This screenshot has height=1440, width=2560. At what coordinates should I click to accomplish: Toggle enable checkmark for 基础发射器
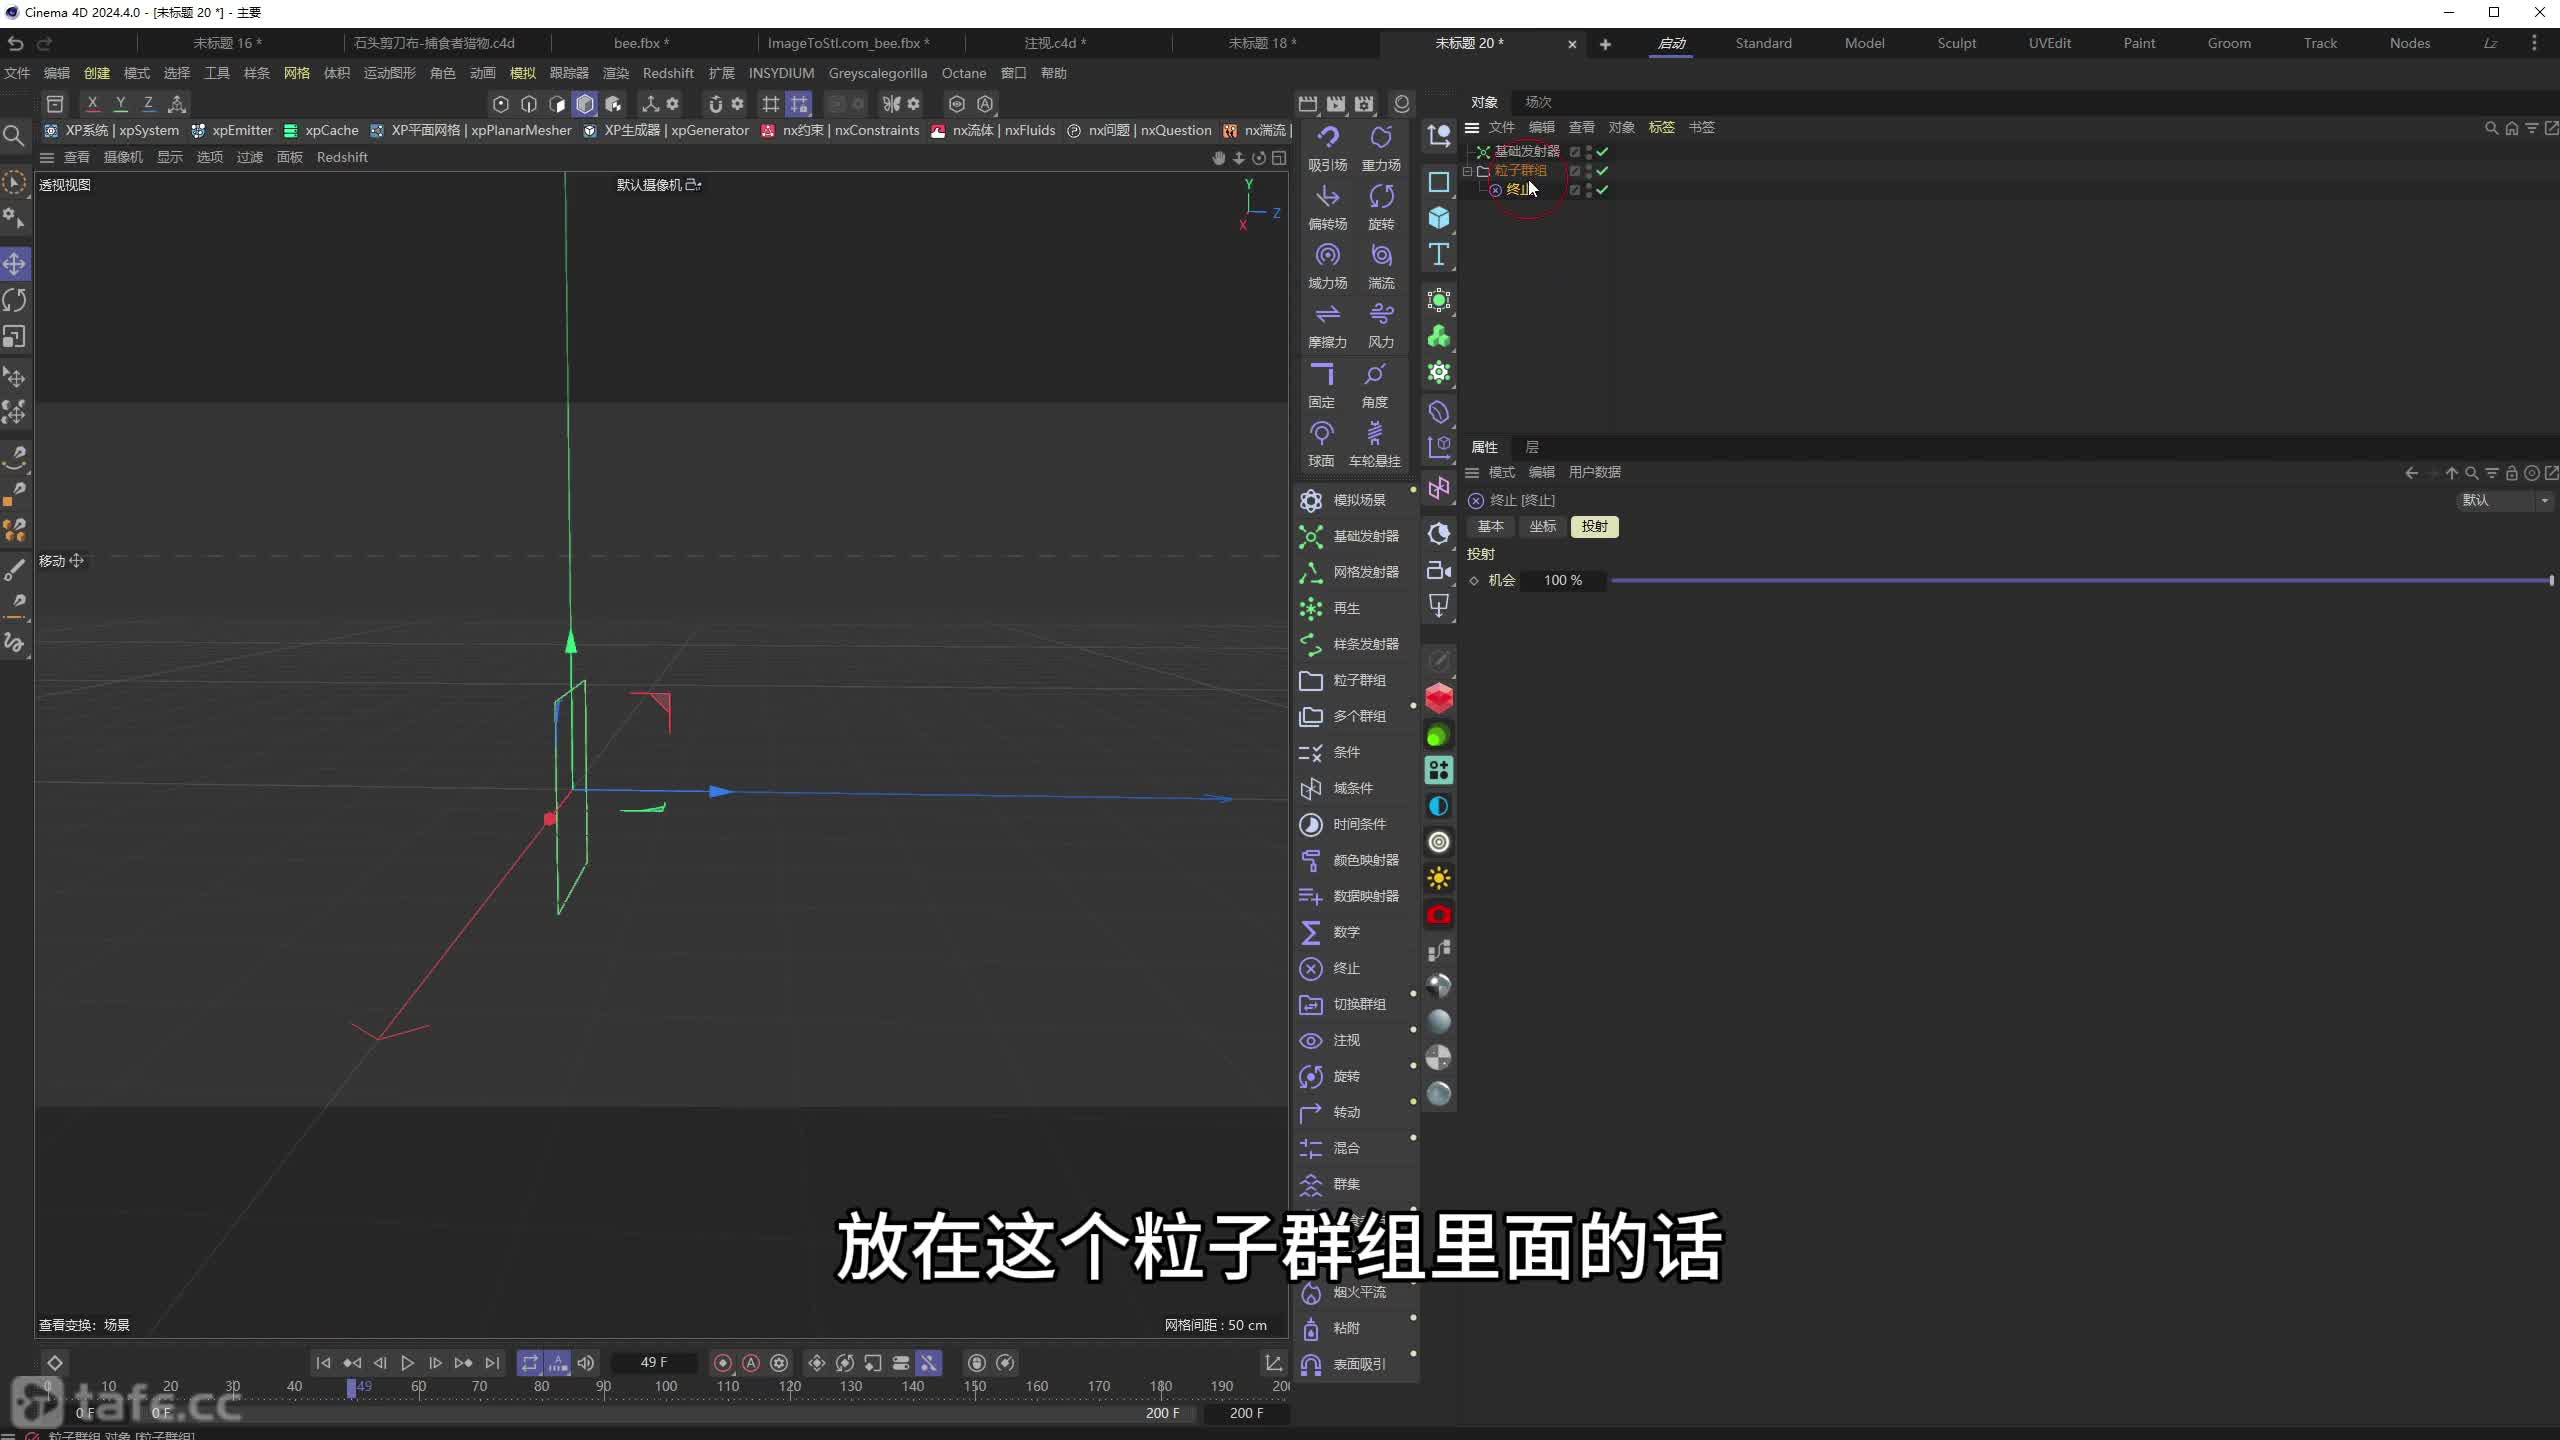click(1602, 152)
